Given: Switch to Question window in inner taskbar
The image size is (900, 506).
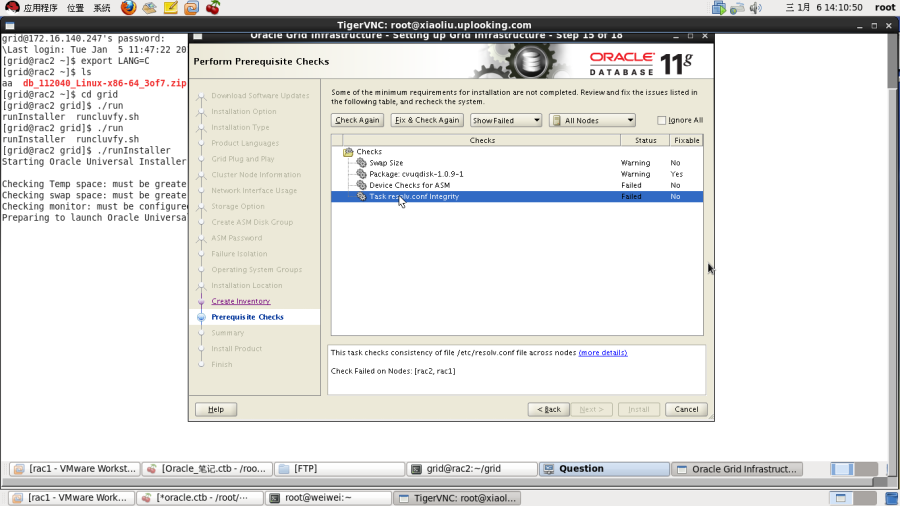Looking at the screenshot, I should point(604,469).
